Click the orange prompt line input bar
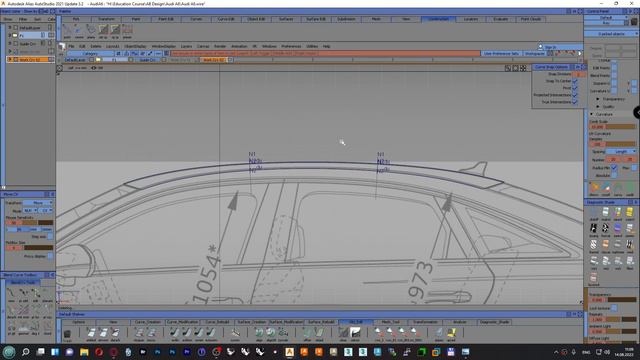This screenshot has height=360, width=640. tap(325, 53)
